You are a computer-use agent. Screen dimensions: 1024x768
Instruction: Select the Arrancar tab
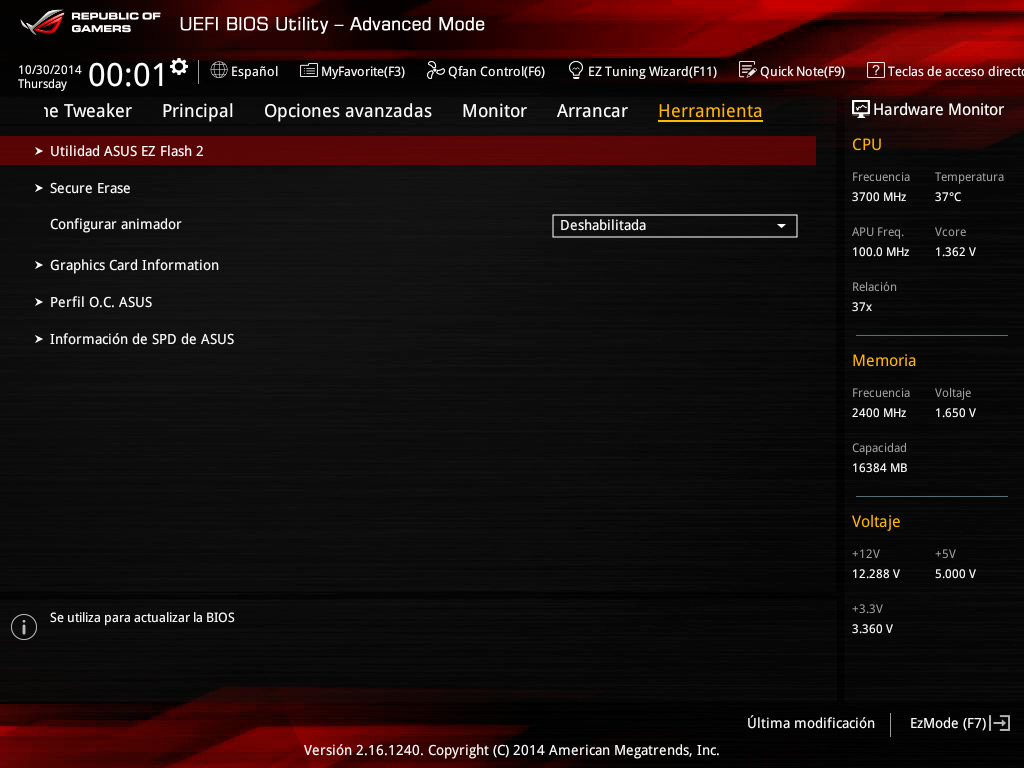click(592, 111)
